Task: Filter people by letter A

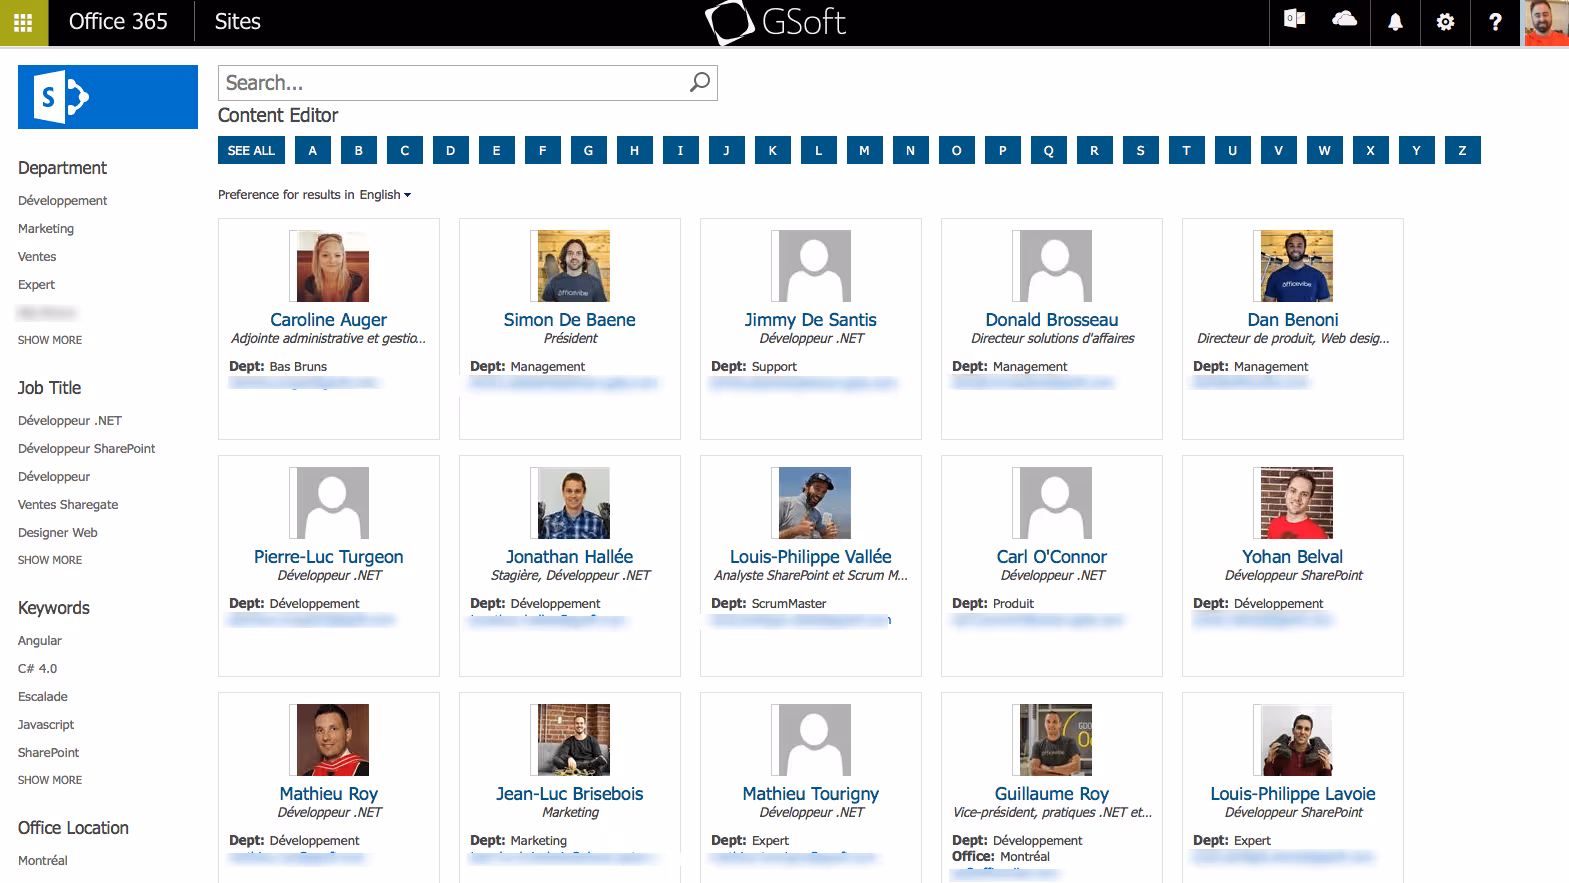Action: [x=313, y=150]
